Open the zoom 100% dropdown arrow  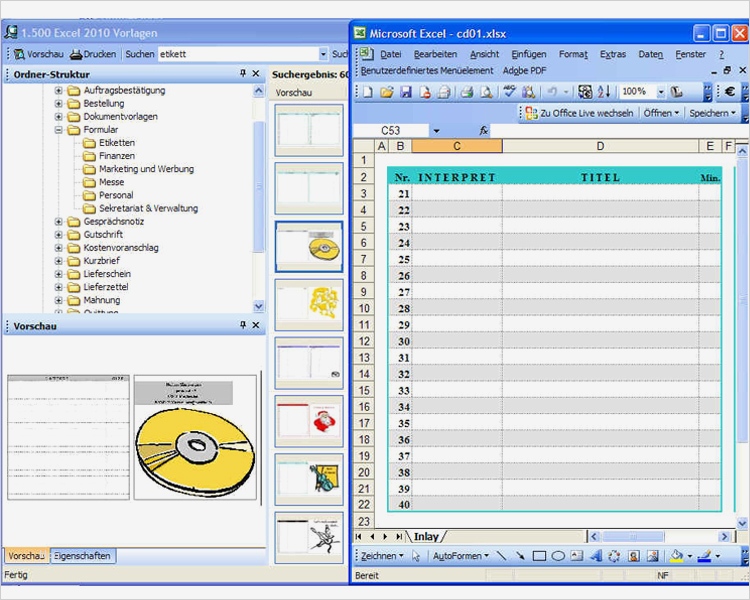[x=661, y=91]
